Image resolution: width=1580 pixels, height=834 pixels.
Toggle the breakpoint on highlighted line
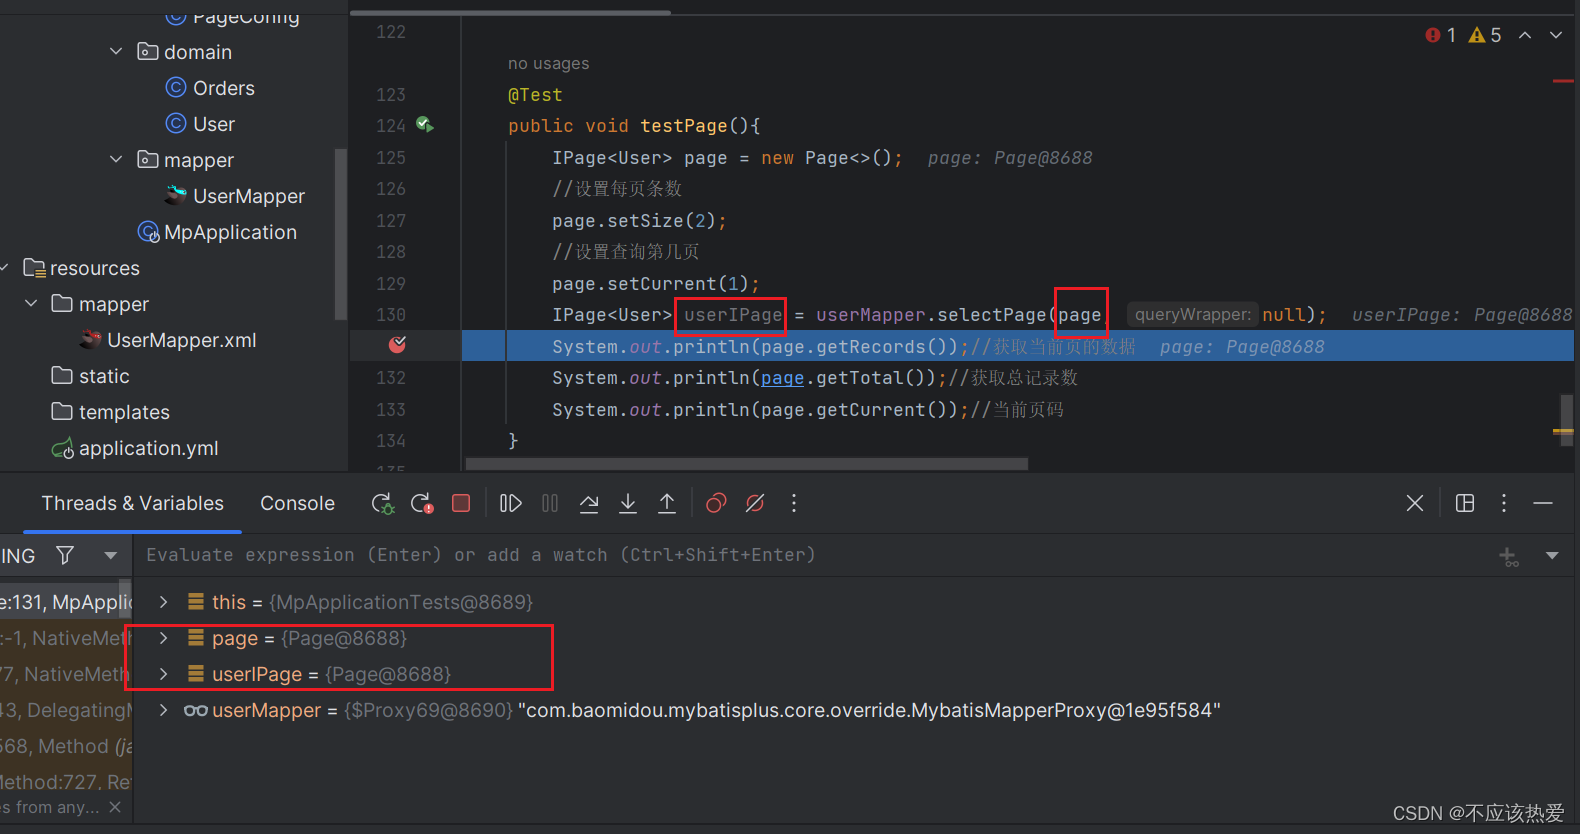click(397, 345)
